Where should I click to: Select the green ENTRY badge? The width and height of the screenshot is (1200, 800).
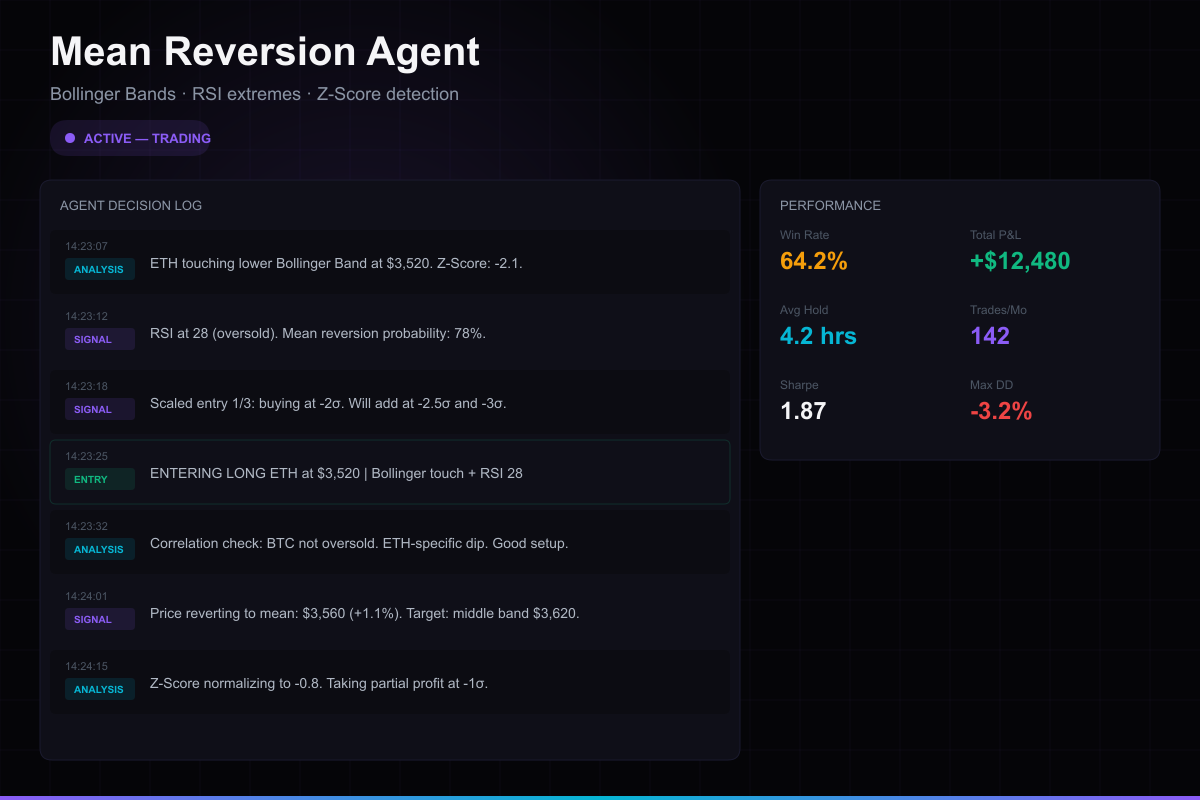click(99, 479)
